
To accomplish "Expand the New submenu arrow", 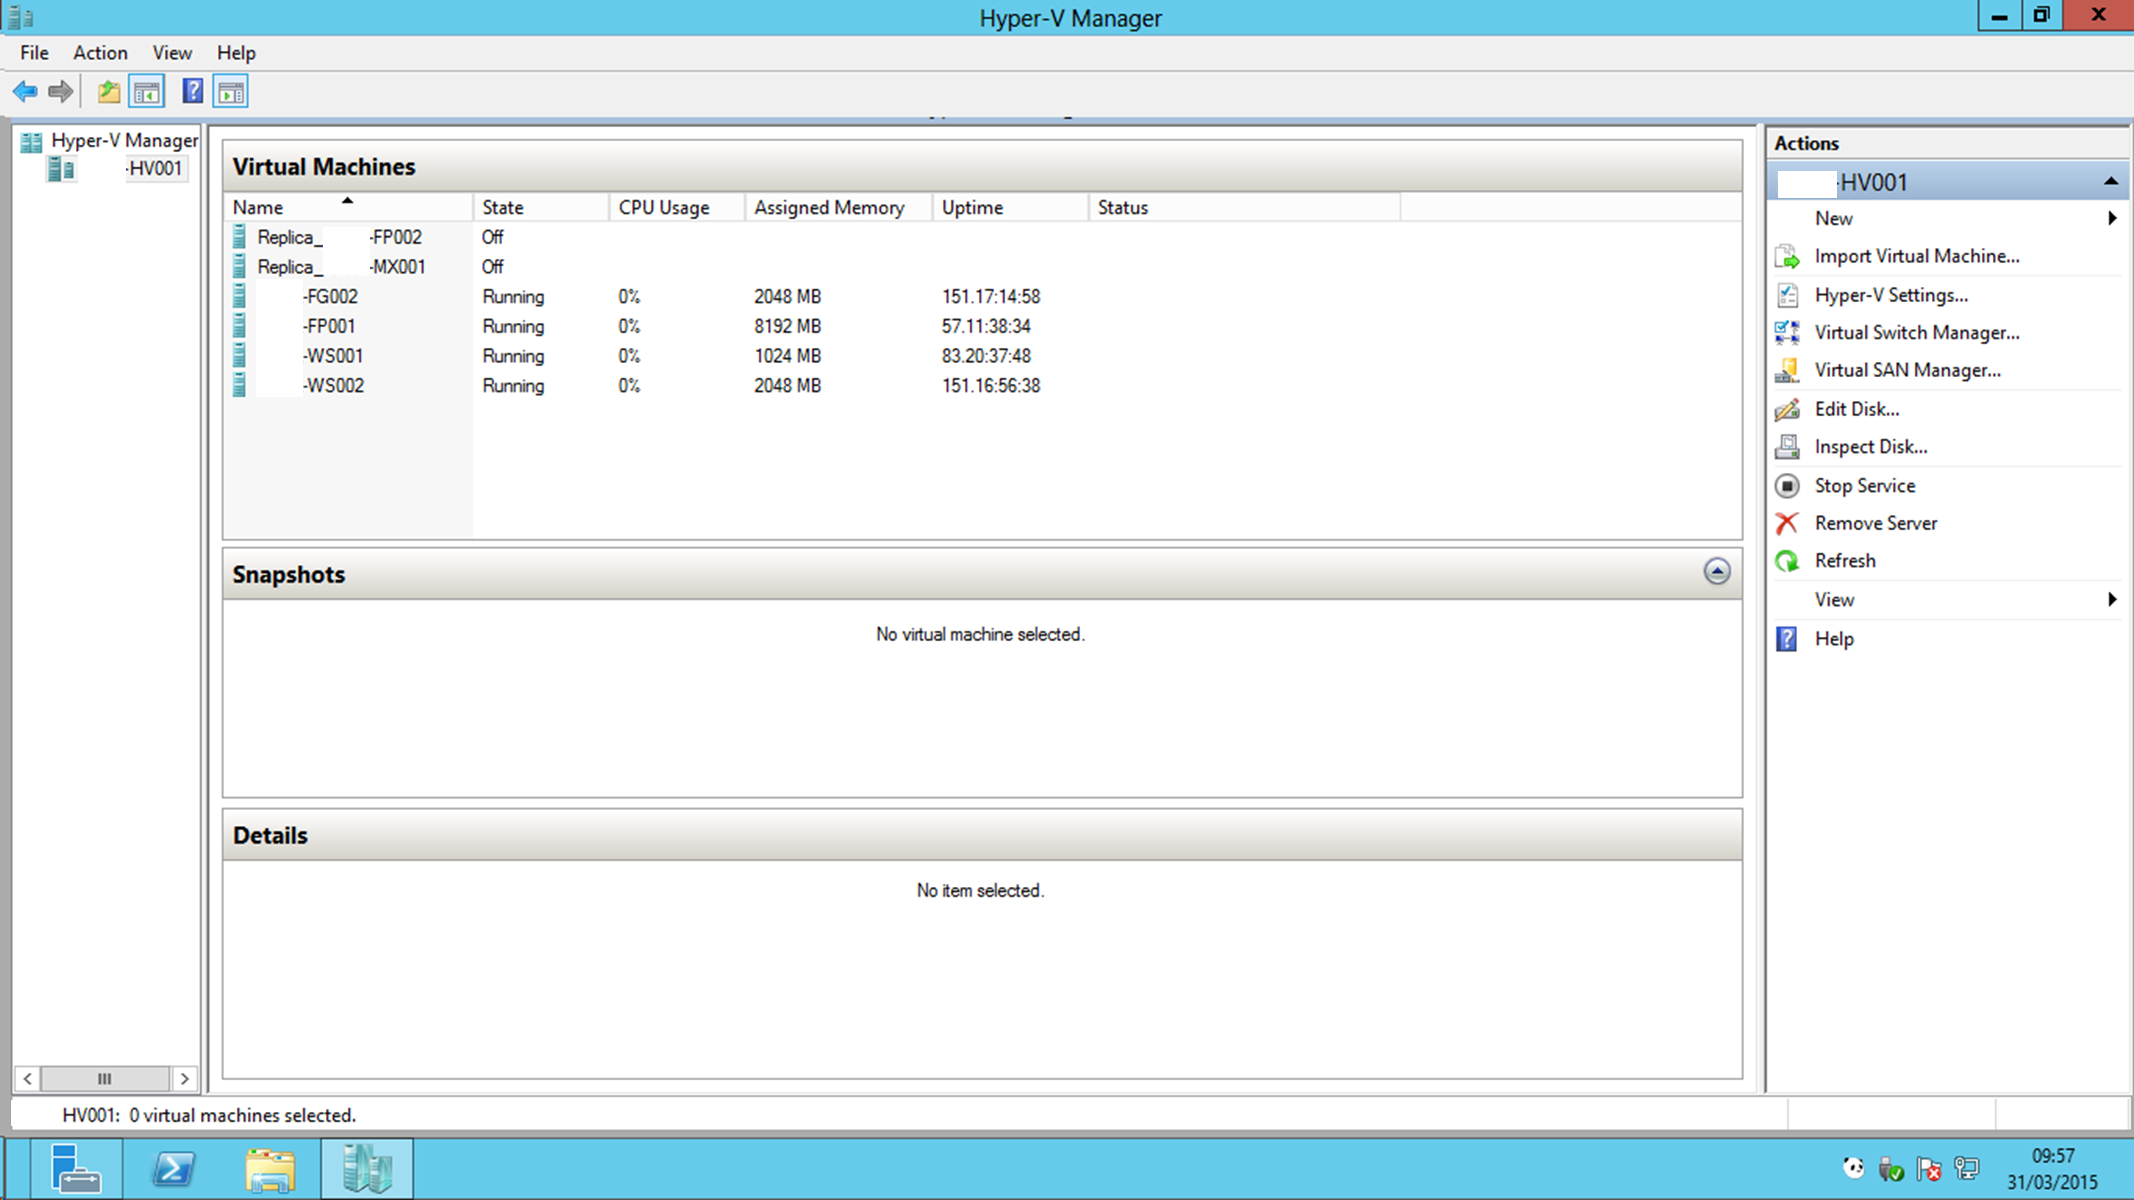I will (2112, 218).
